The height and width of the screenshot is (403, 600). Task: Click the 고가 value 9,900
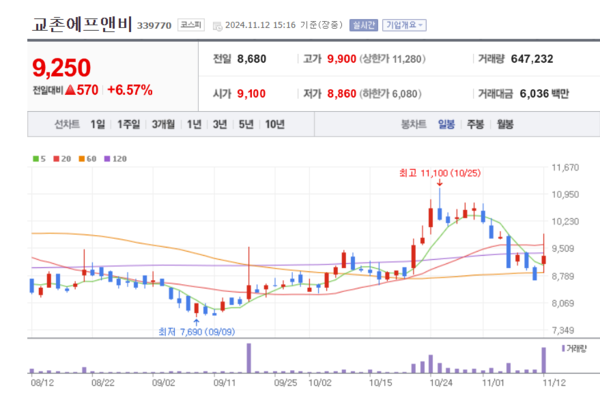click(x=341, y=59)
